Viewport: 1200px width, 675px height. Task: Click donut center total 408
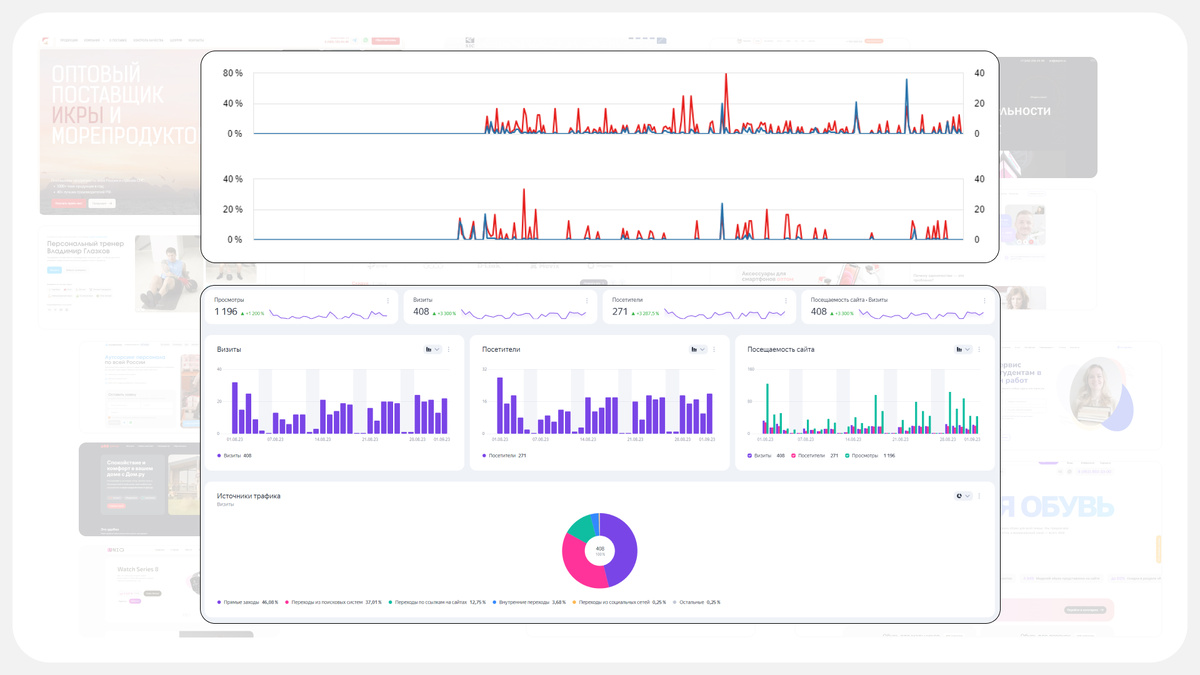600,550
